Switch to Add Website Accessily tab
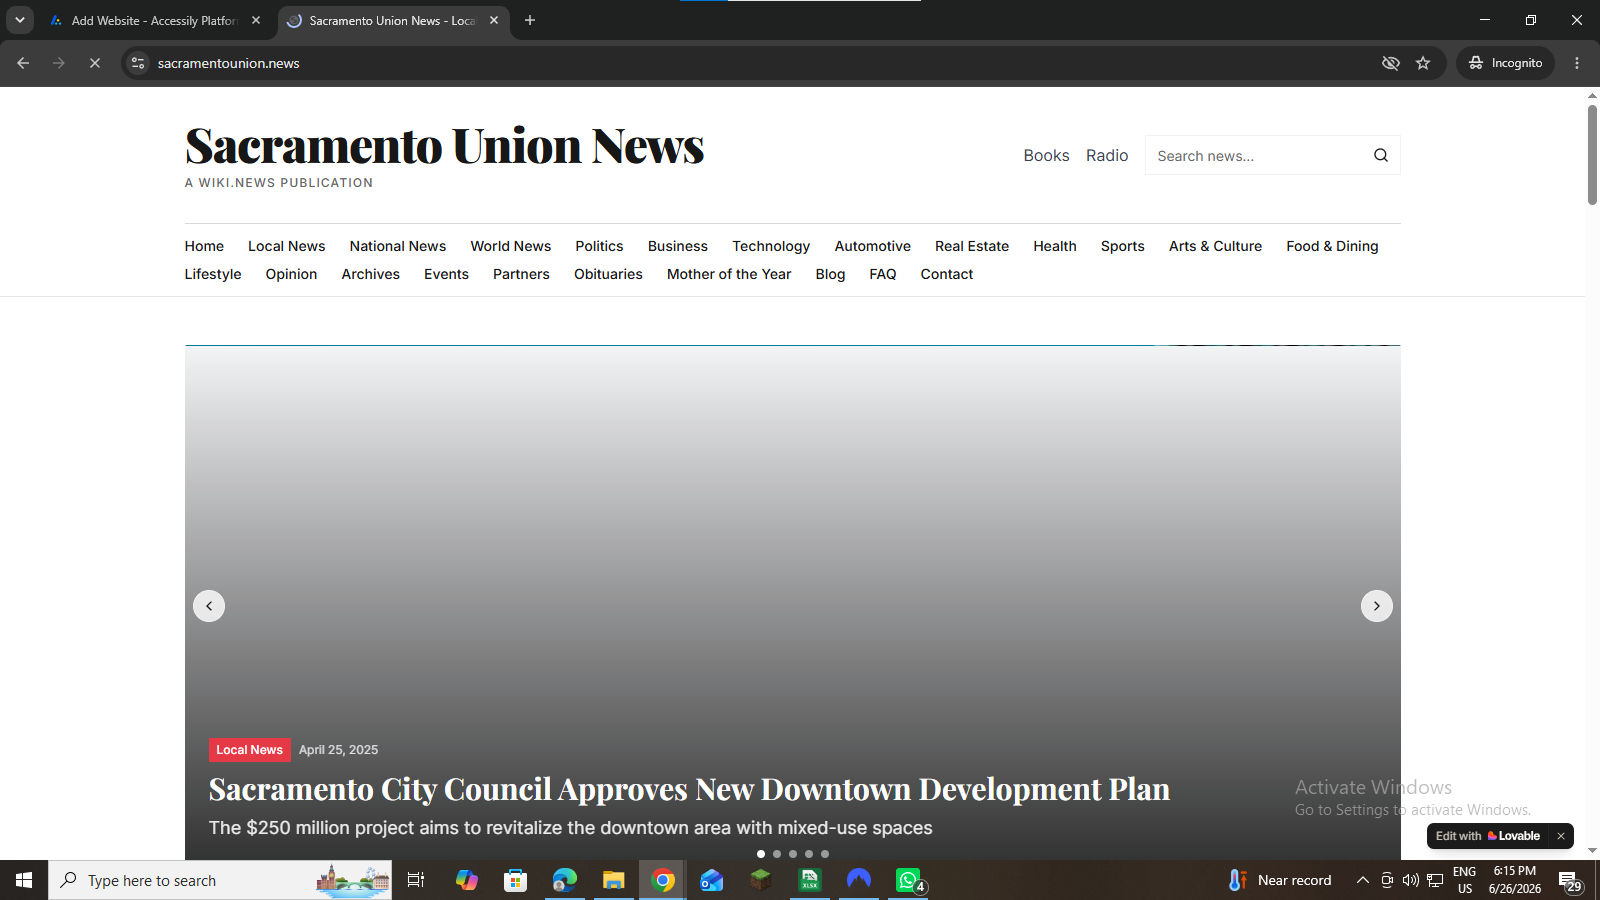The width and height of the screenshot is (1600, 900). click(152, 20)
